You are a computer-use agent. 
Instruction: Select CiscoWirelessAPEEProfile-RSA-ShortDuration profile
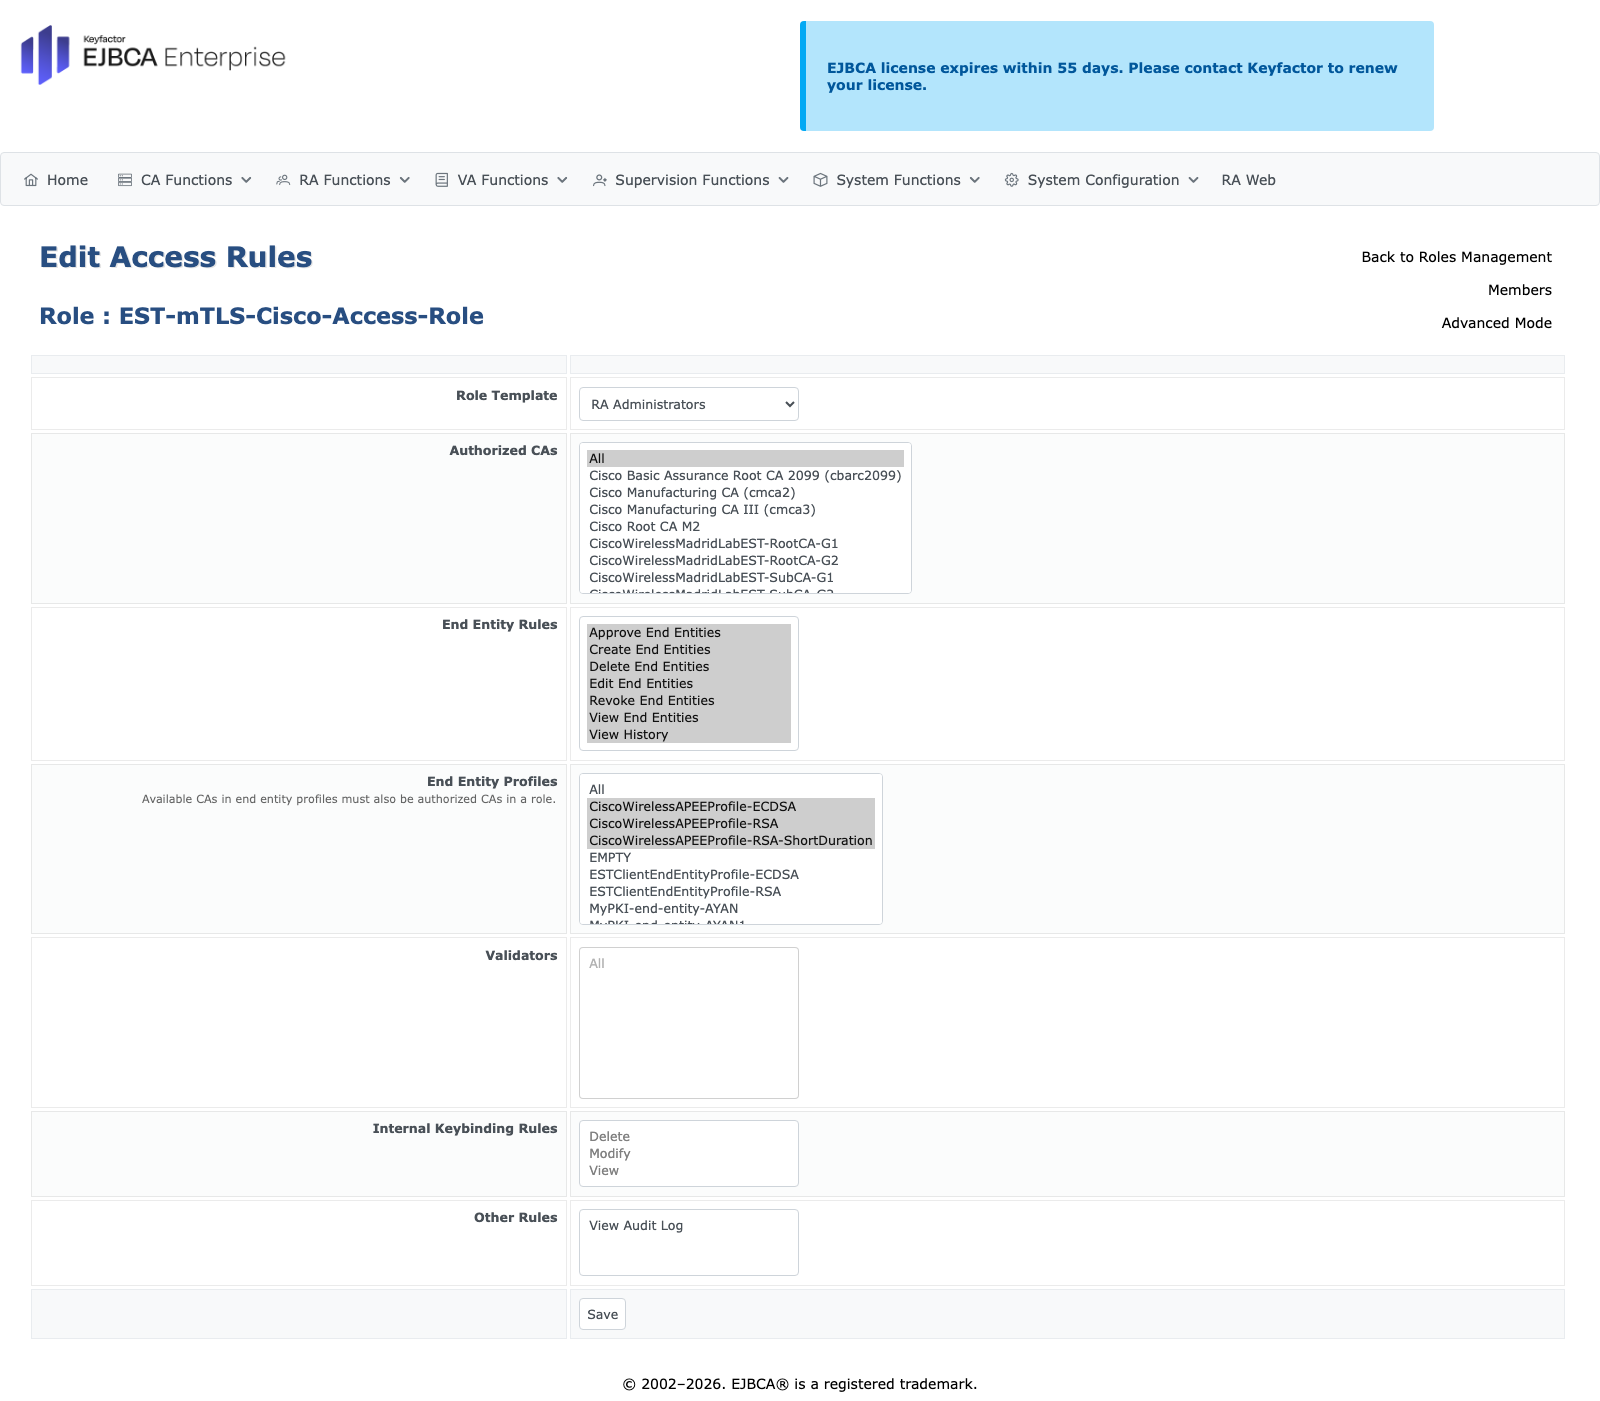tap(731, 841)
